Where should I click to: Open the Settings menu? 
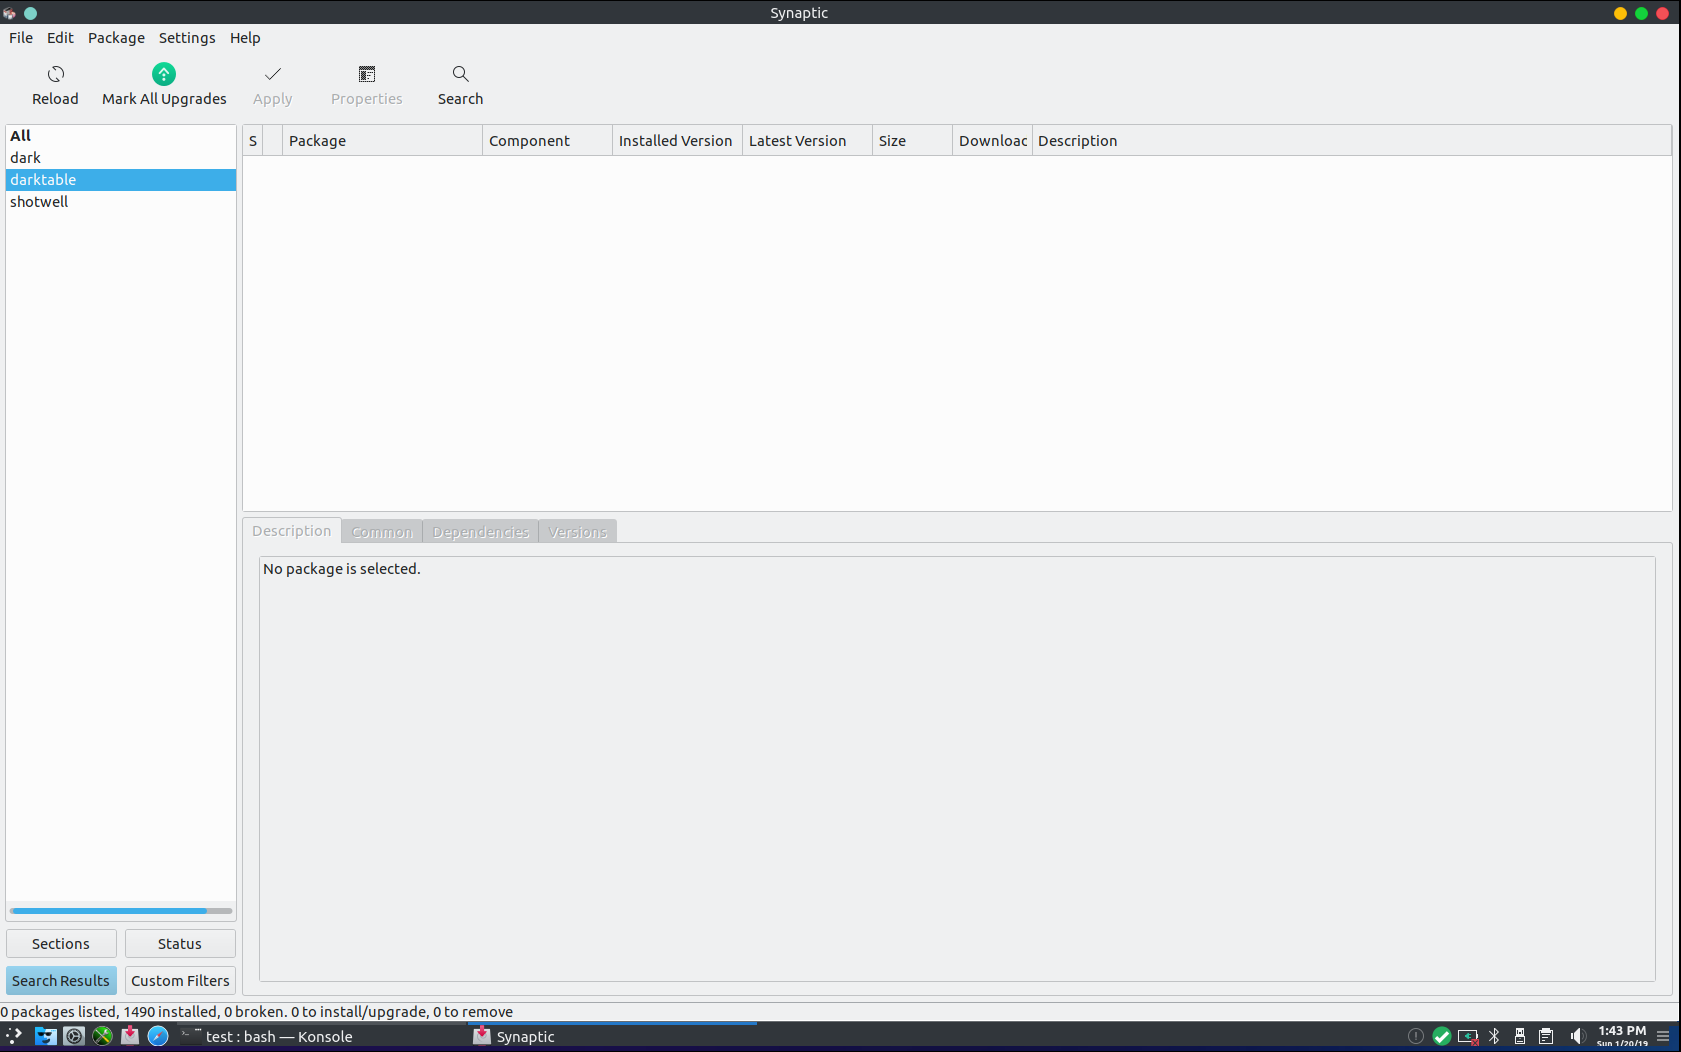pos(187,38)
